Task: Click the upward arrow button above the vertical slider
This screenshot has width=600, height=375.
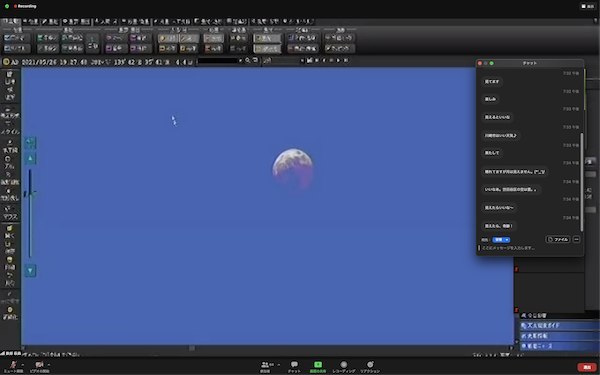Action: 30,158
